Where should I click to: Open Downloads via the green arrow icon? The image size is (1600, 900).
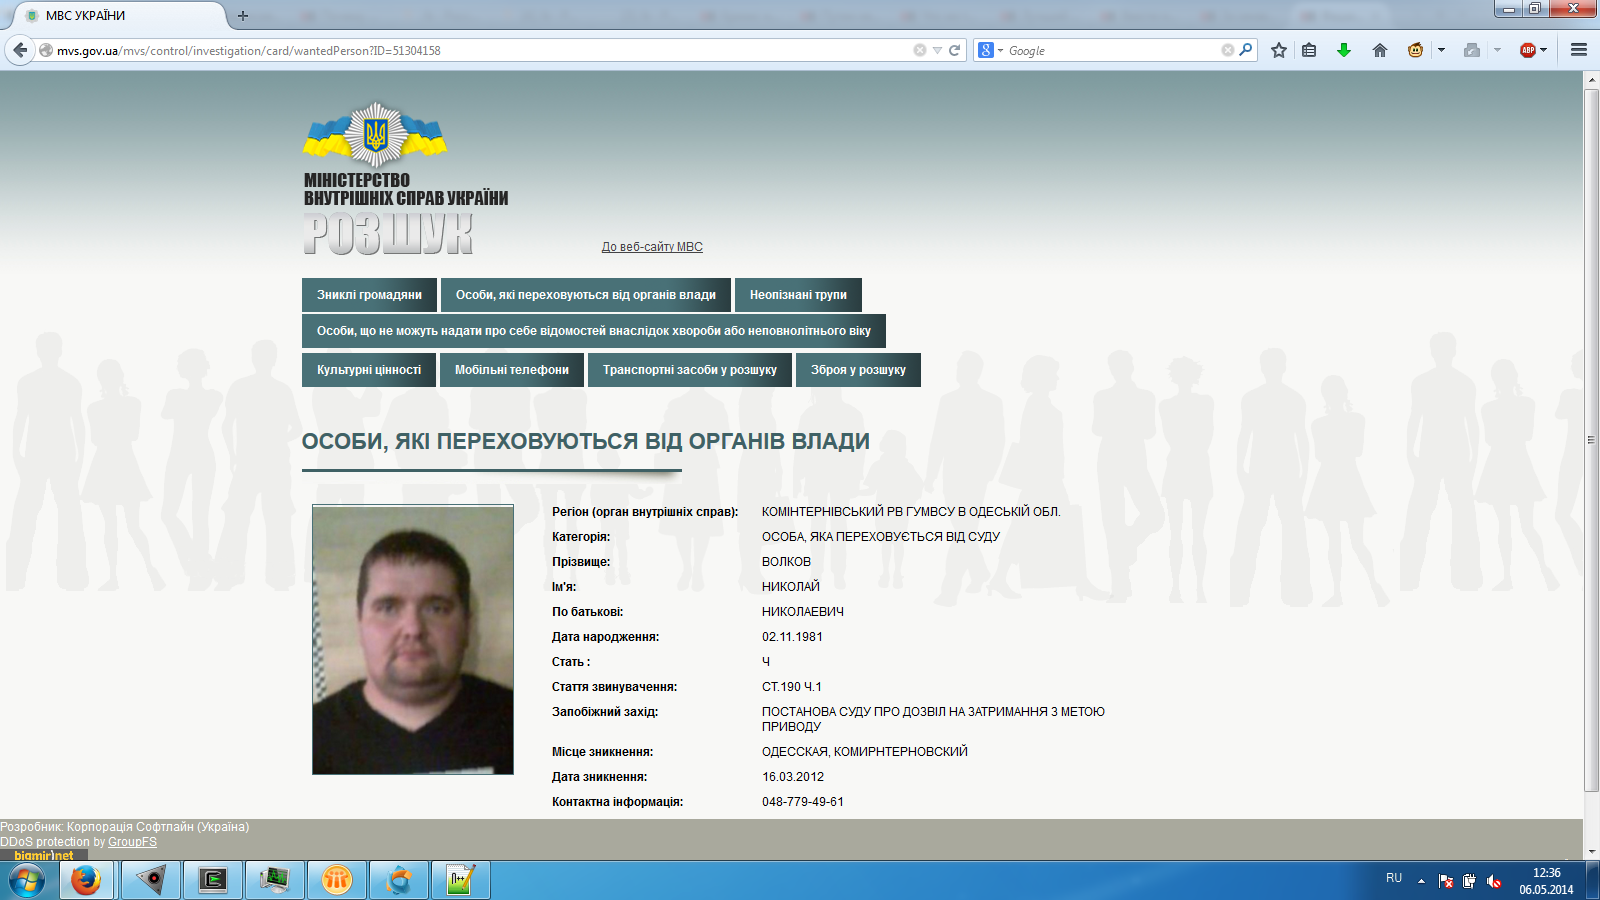pos(1344,50)
